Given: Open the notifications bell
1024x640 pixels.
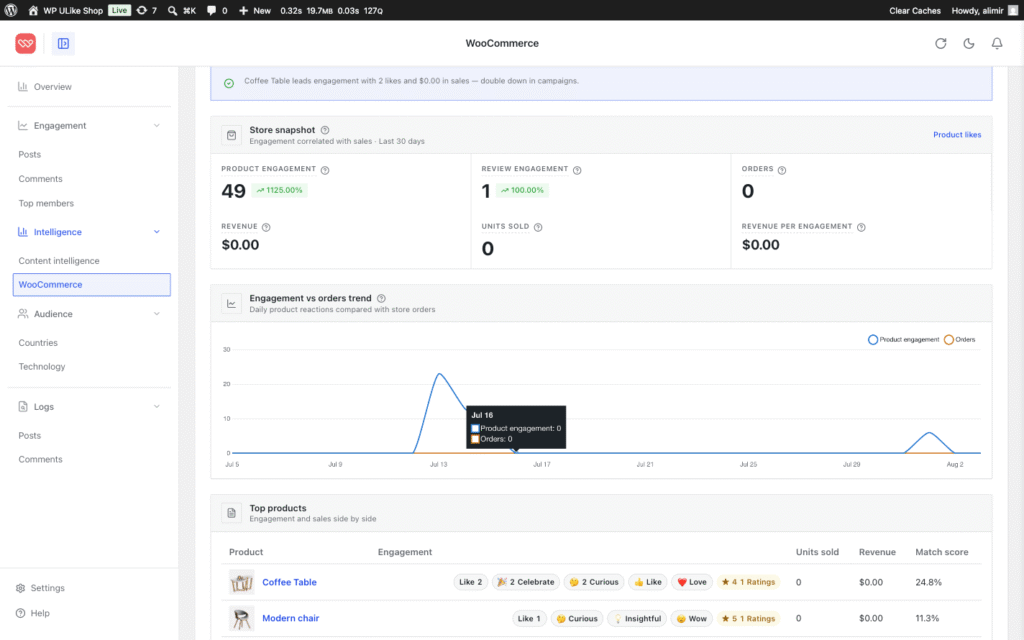Looking at the screenshot, I should pos(997,44).
